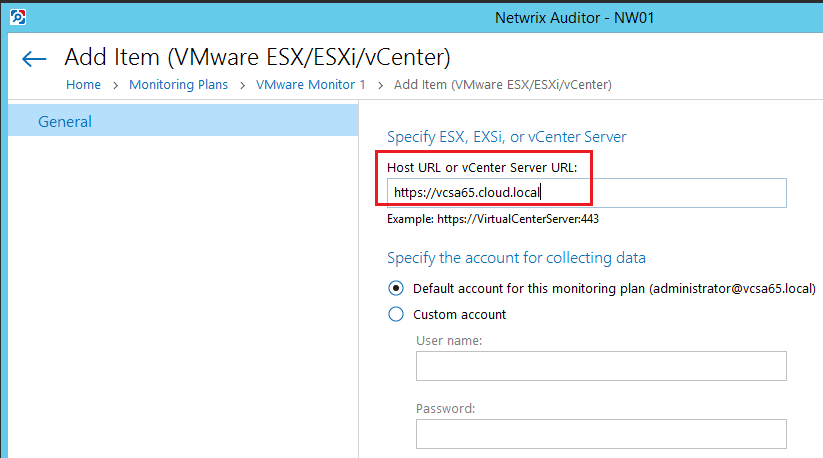Return to VMware Monitor 1 breadcrumb
The image size is (823, 458).
(x=311, y=85)
